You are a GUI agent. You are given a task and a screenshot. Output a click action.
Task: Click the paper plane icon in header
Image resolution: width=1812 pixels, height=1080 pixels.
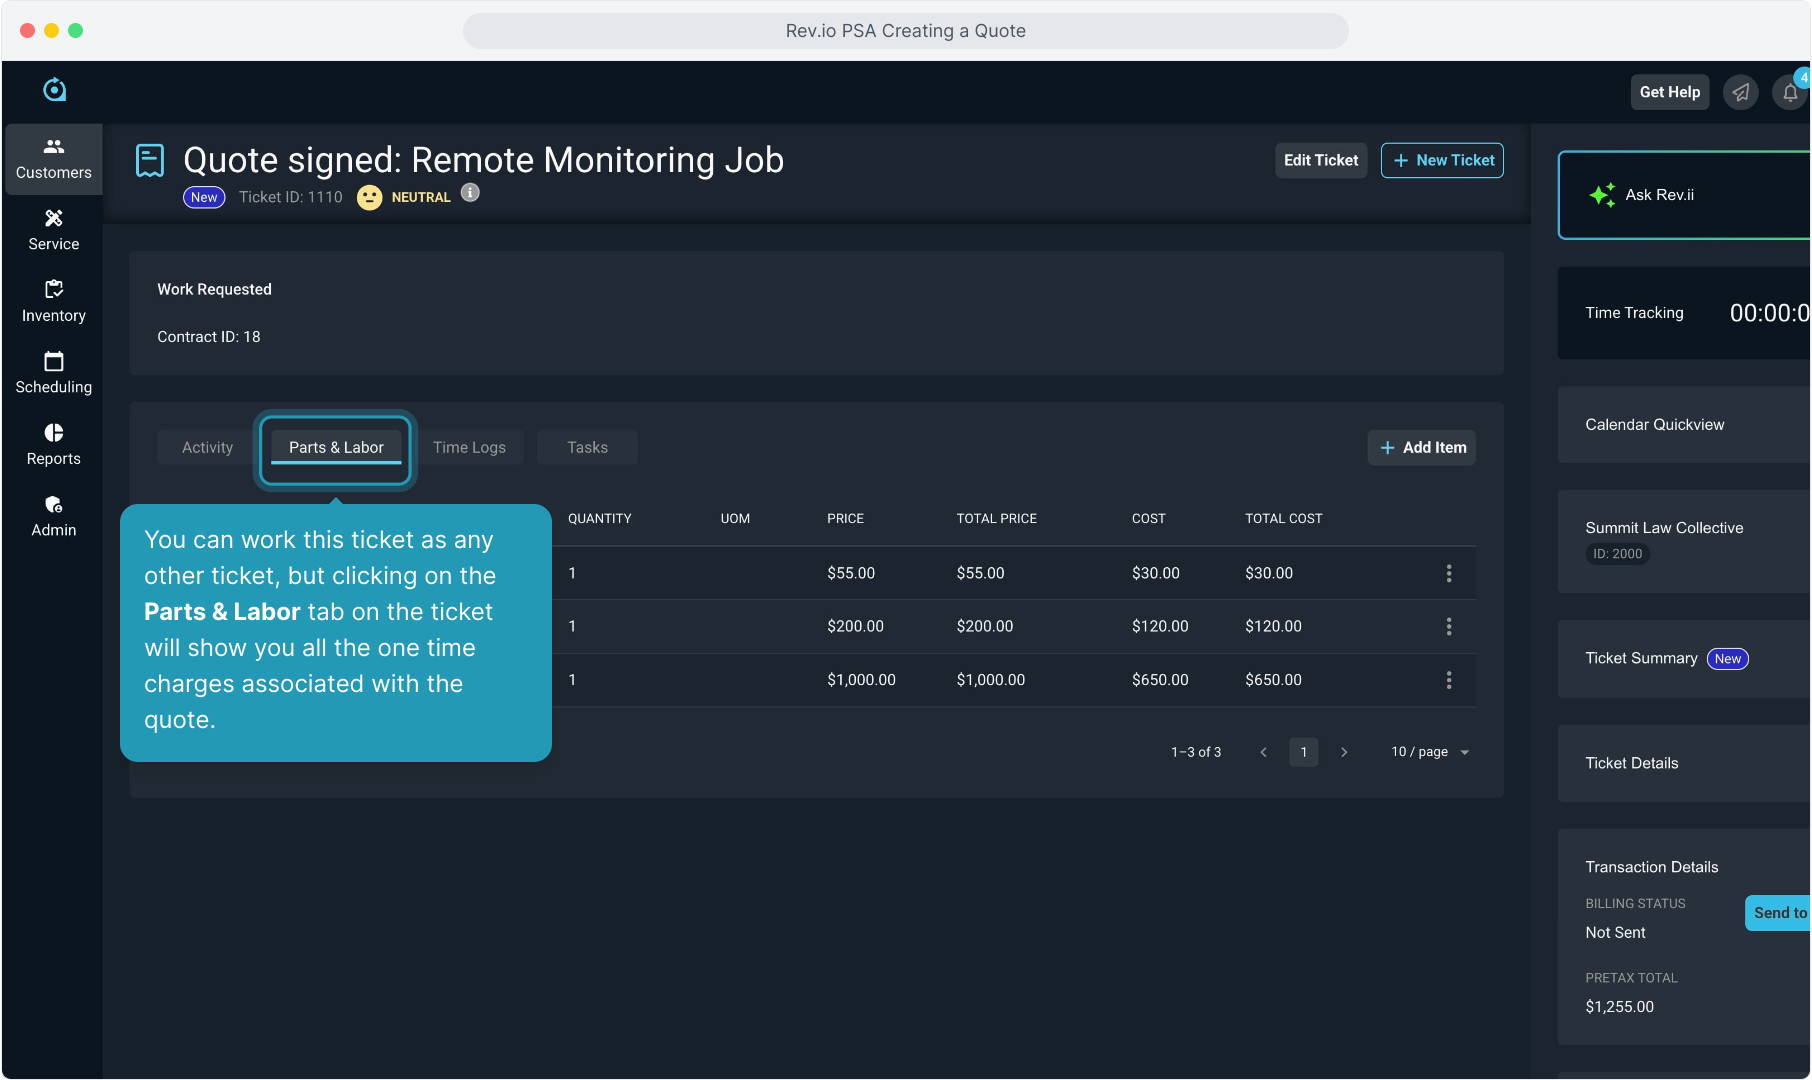click(x=1741, y=93)
